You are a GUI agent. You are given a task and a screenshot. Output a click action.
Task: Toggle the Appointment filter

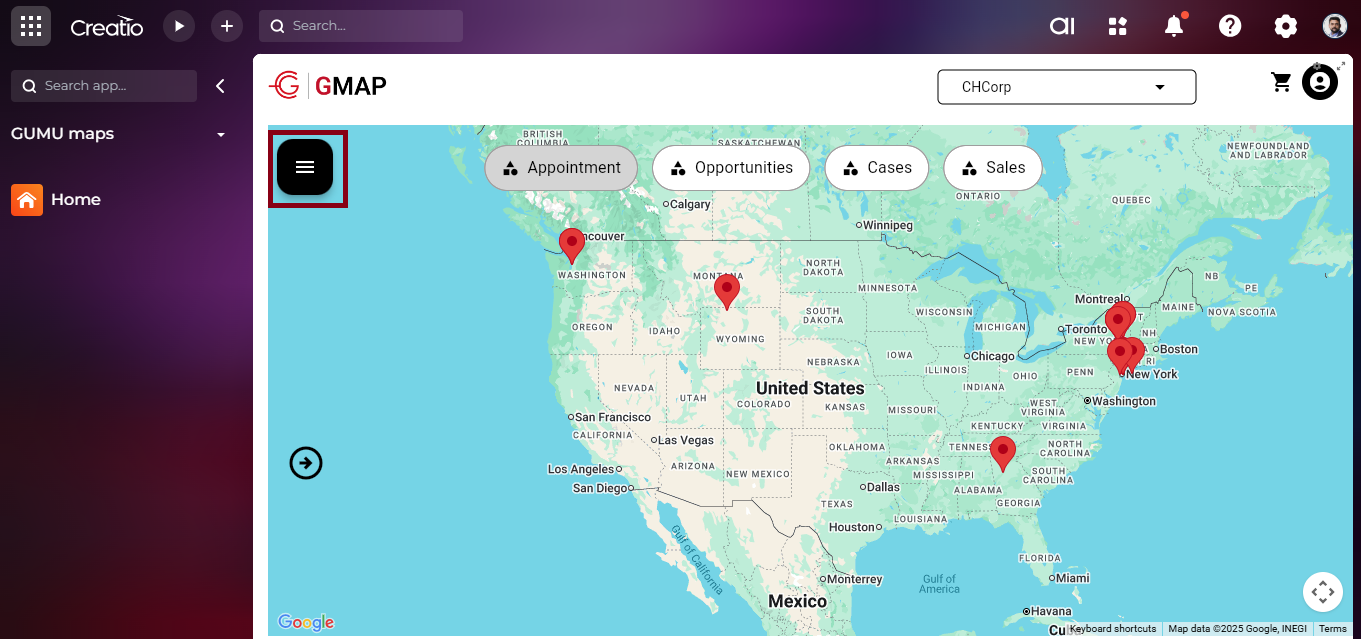coord(561,168)
